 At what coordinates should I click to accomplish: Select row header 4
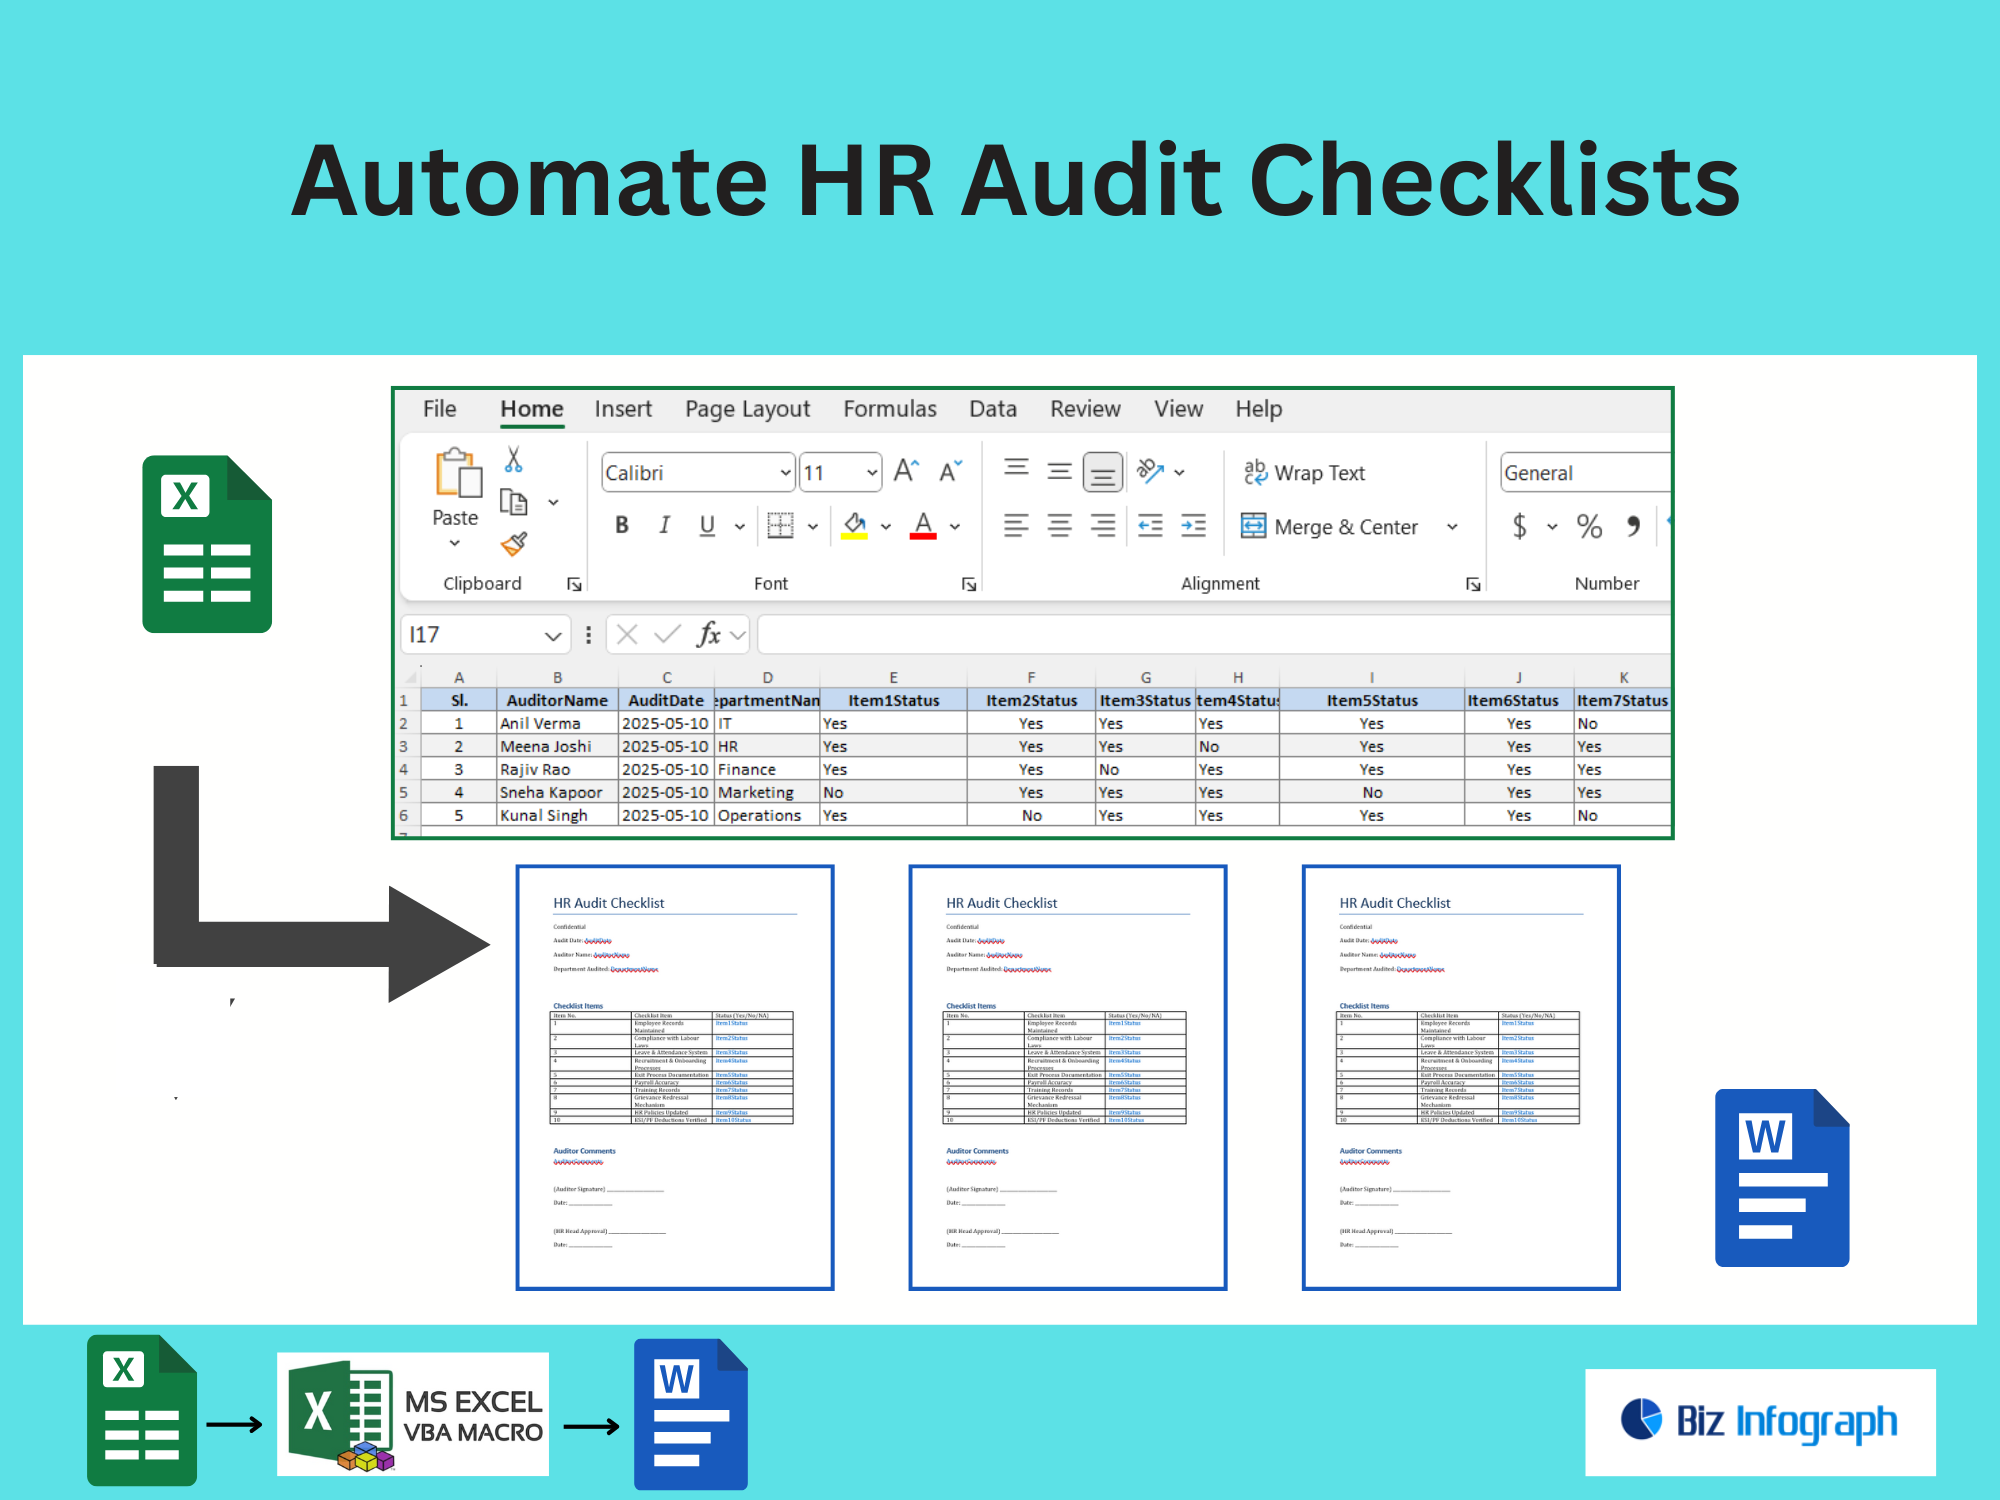point(404,769)
